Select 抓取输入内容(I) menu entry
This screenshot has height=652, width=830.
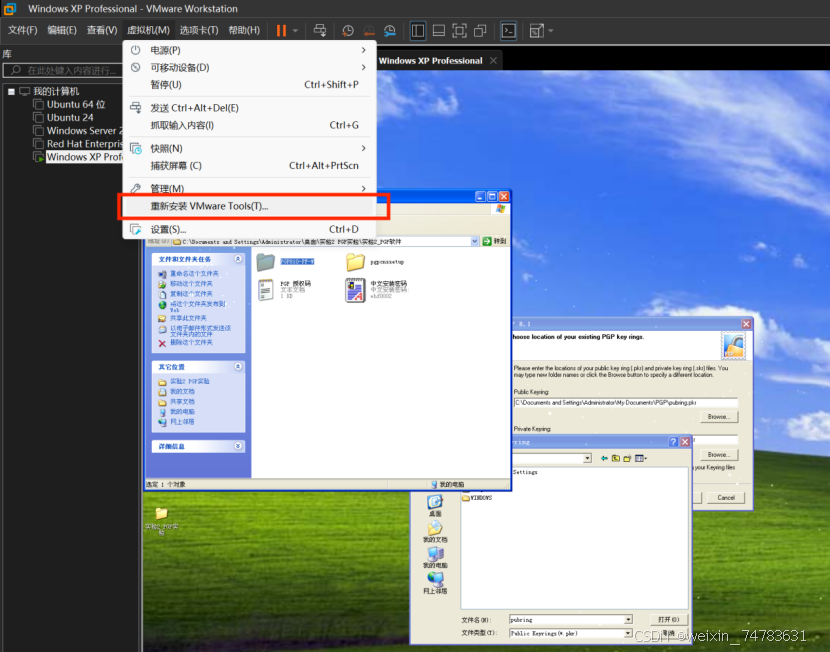click(x=249, y=125)
